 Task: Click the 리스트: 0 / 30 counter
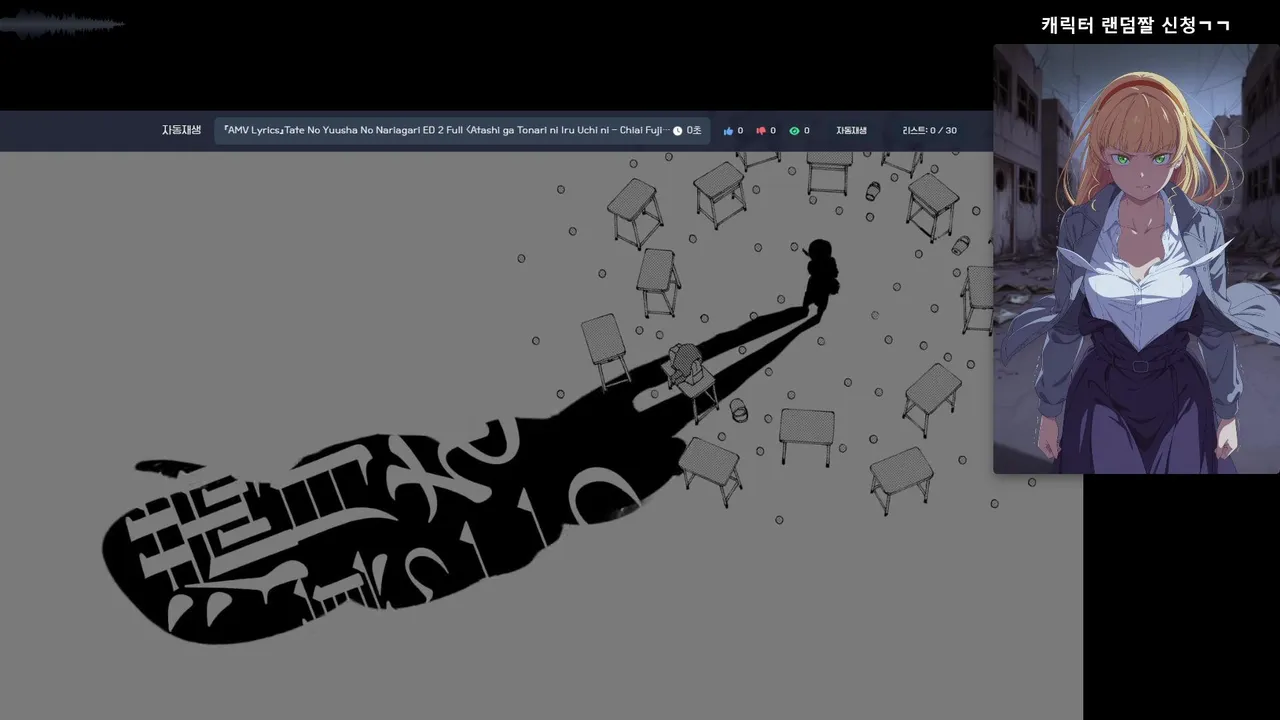pyautogui.click(x=929, y=131)
